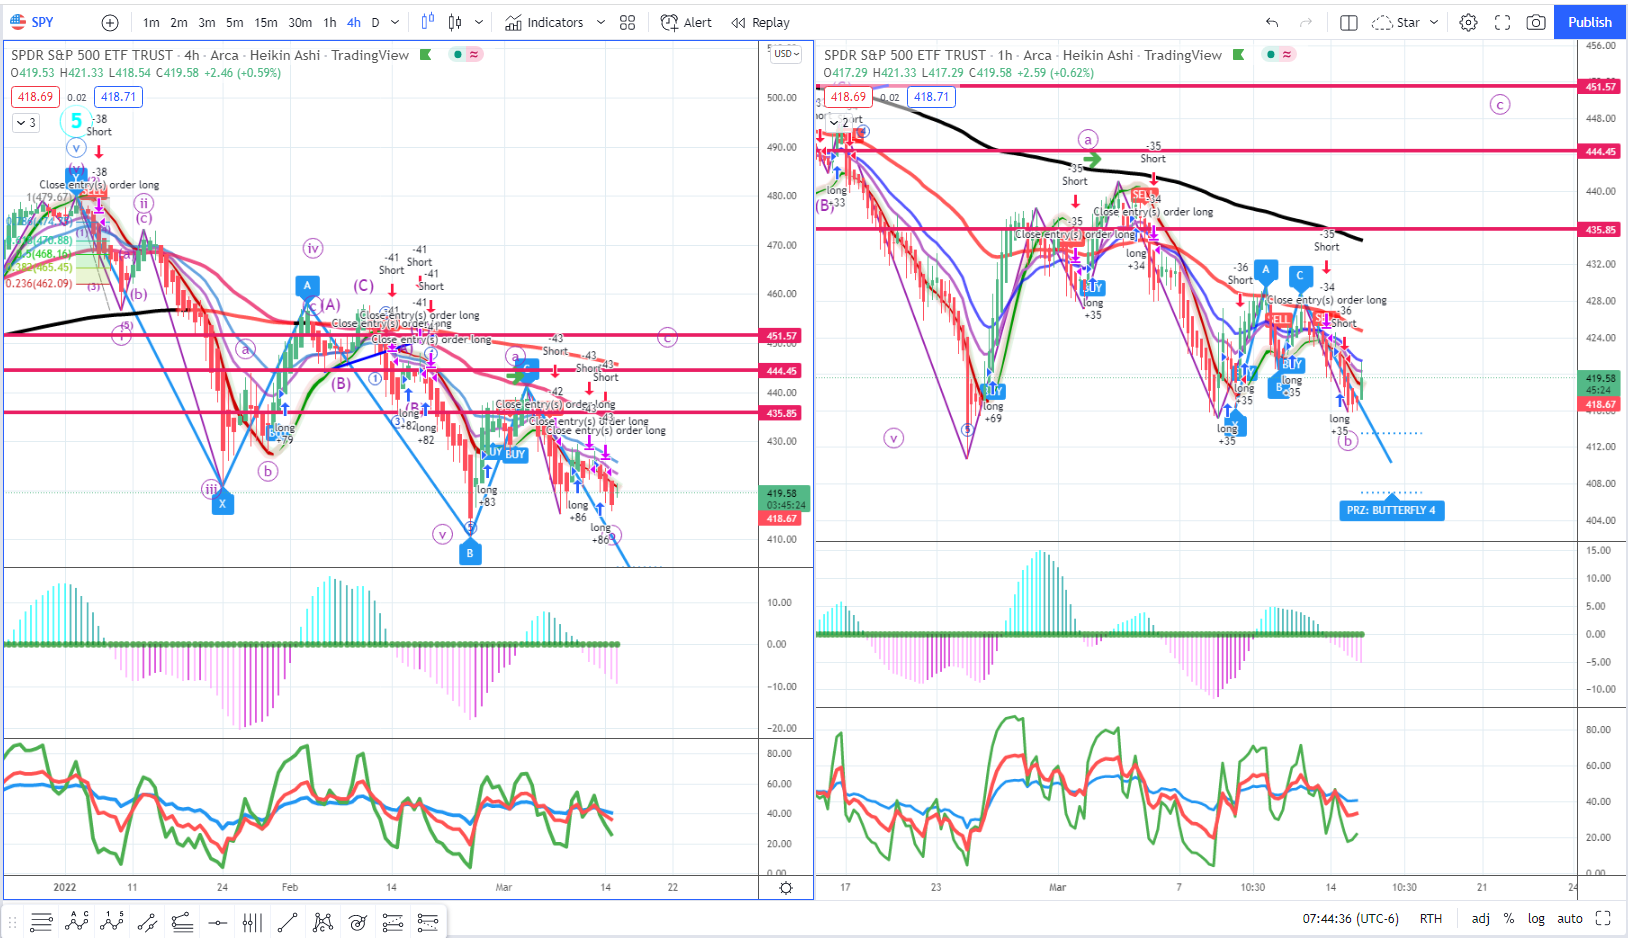Click the maximize chart icon in the bottom right corner

[1603, 918]
